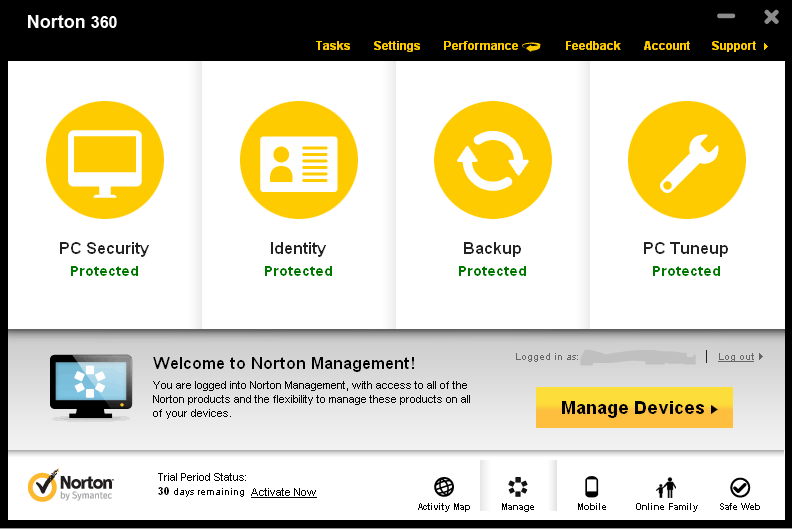792x529 pixels.
Task: Open the Mobile phone icon
Action: pyautogui.click(x=591, y=487)
